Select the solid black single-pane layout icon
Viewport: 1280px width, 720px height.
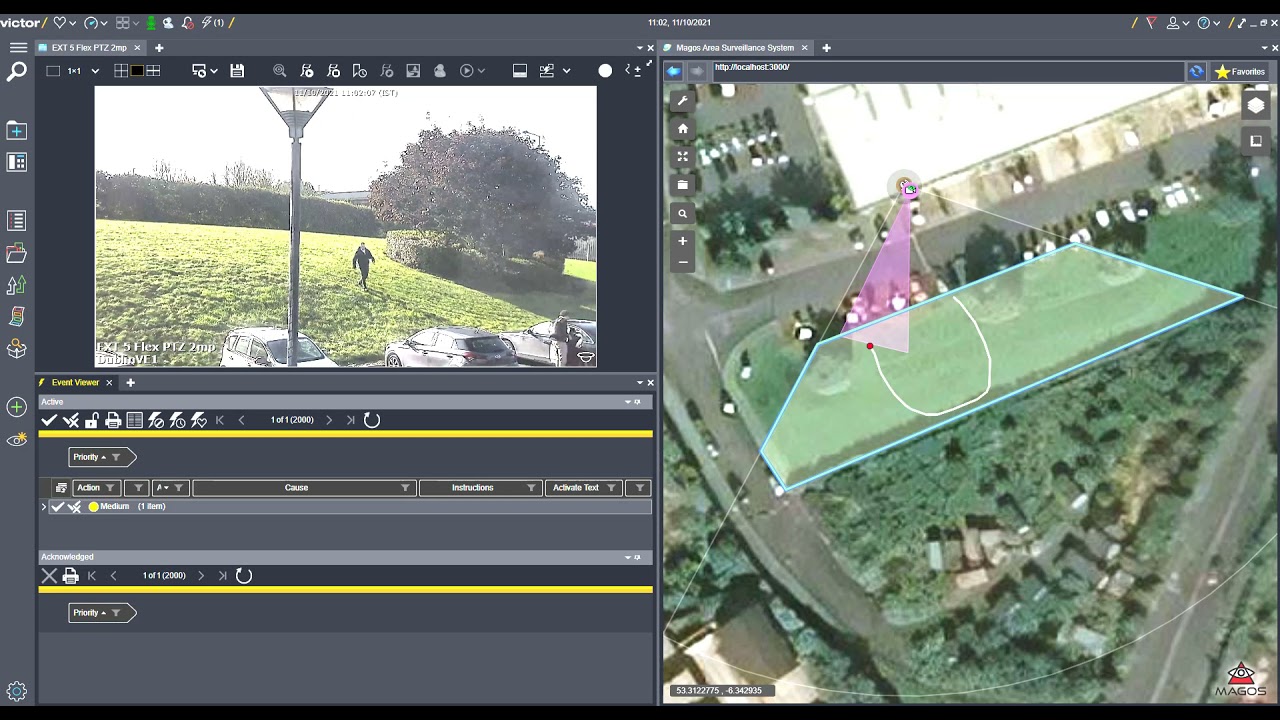point(137,71)
